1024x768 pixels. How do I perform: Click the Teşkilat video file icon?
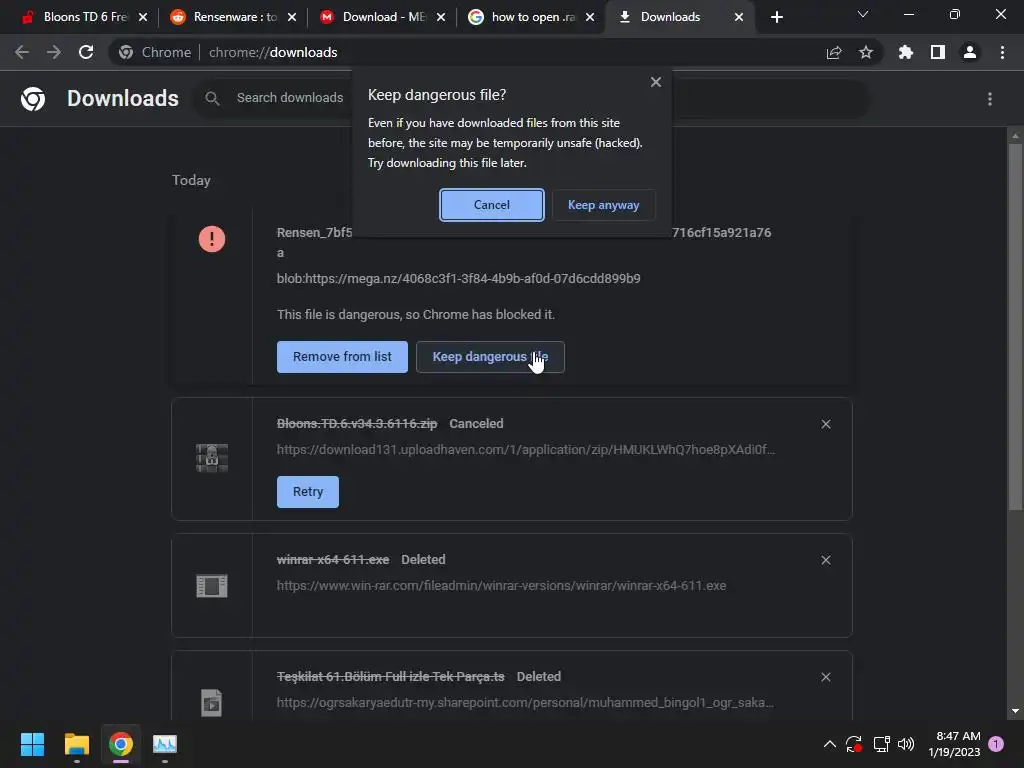212,703
